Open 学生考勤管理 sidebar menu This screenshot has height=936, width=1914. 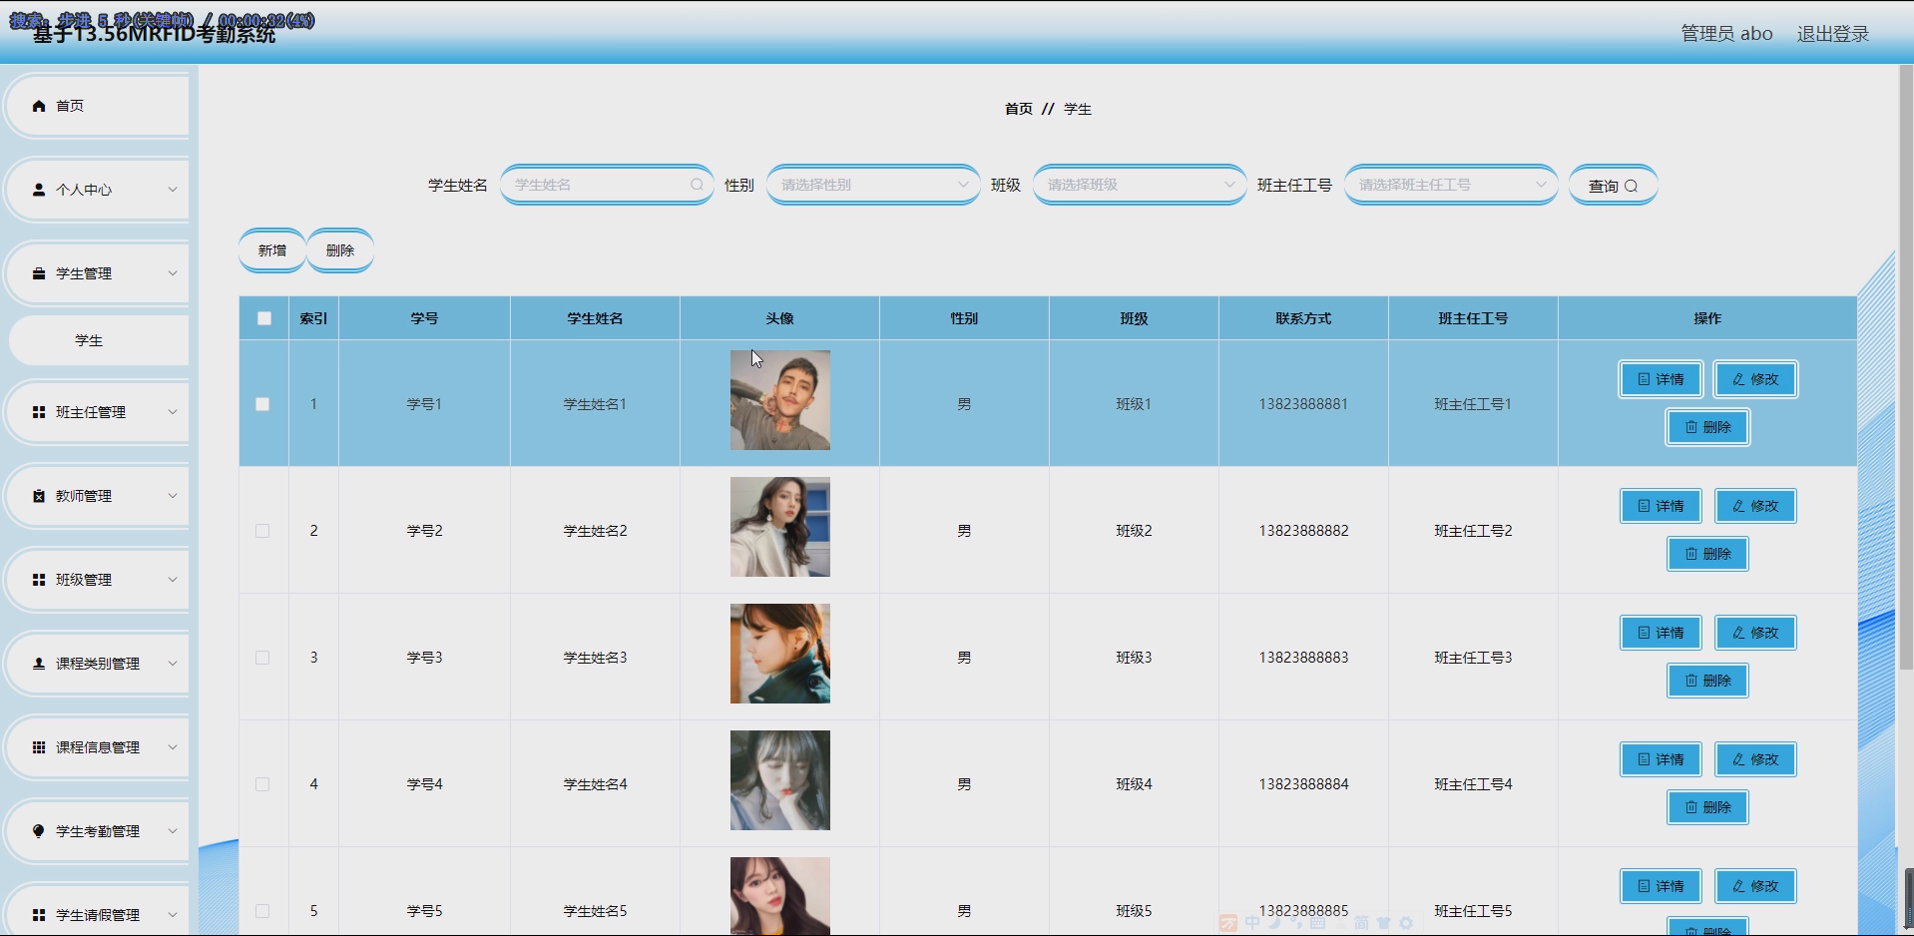tap(98, 831)
